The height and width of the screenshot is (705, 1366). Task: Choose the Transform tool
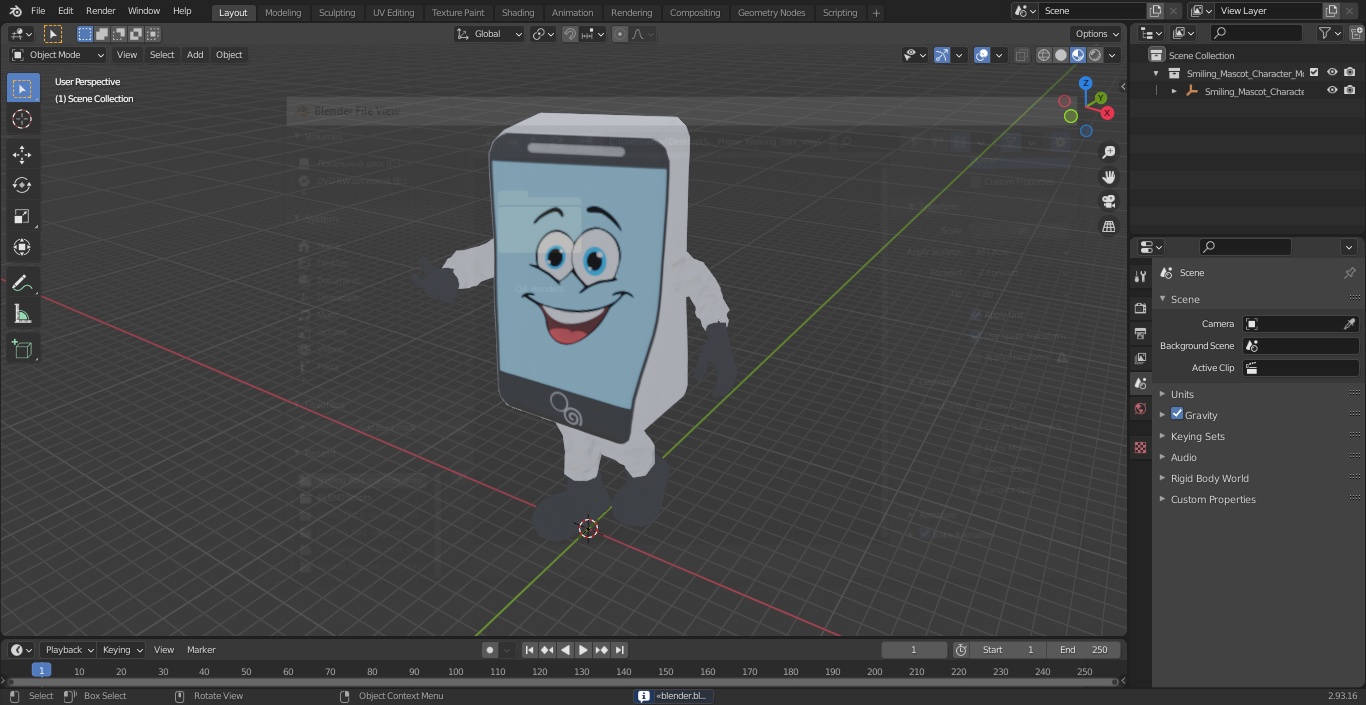coord(22,247)
